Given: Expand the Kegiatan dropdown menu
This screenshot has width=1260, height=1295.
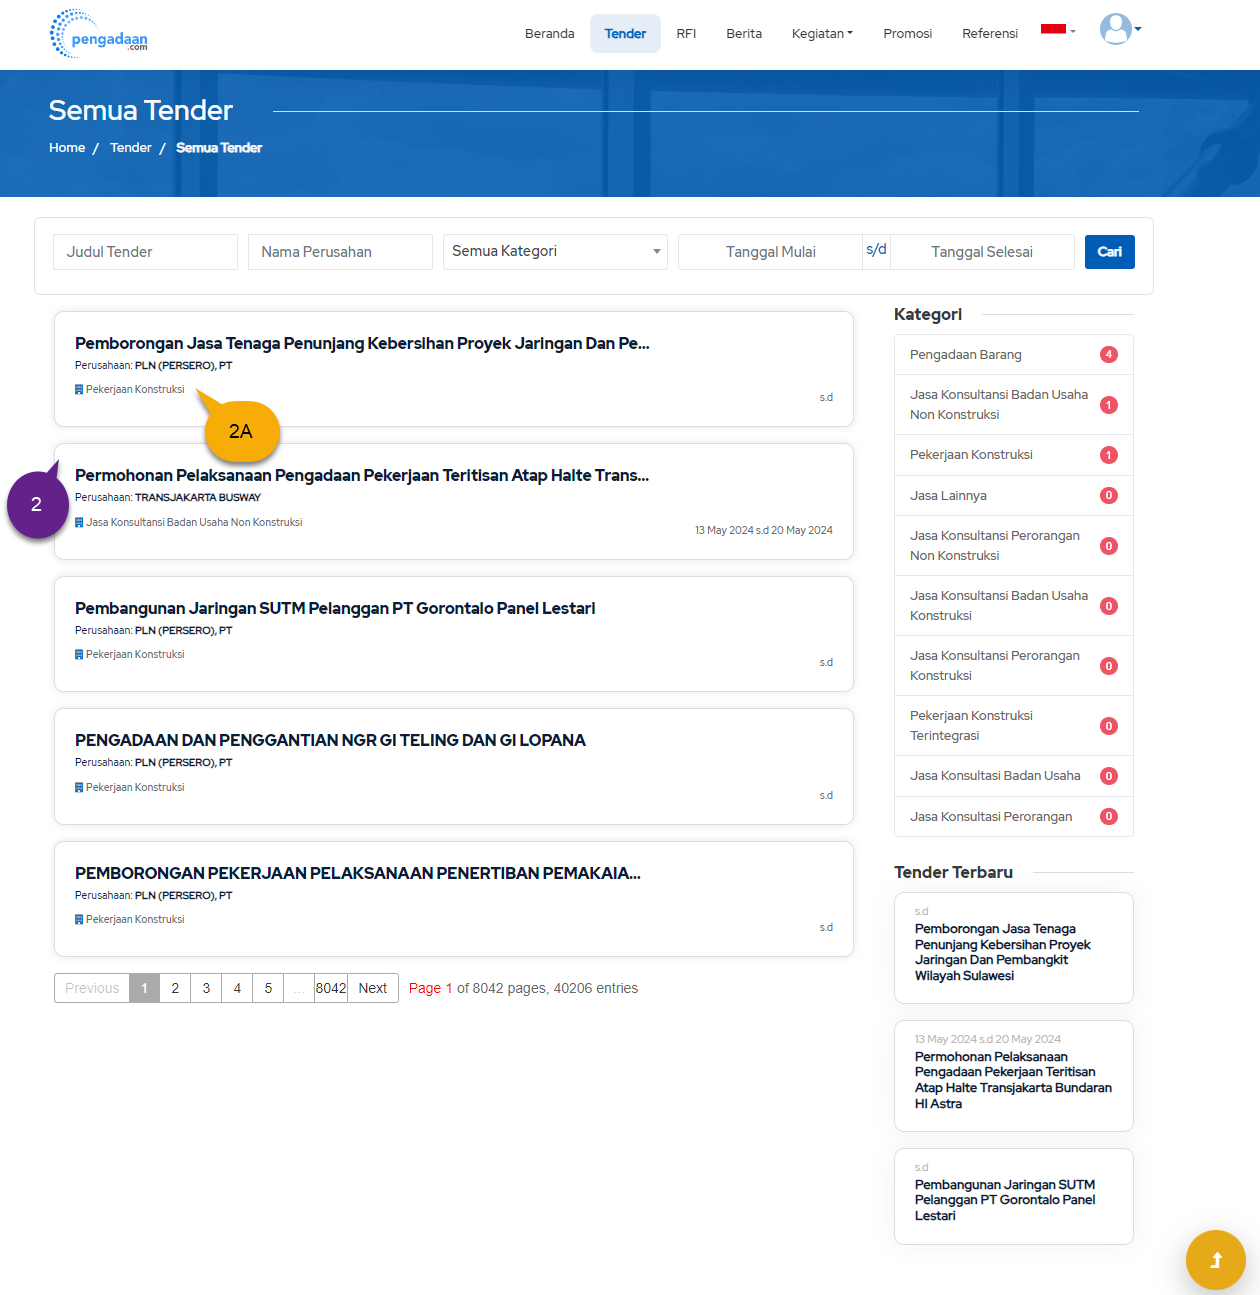Looking at the screenshot, I should point(822,34).
